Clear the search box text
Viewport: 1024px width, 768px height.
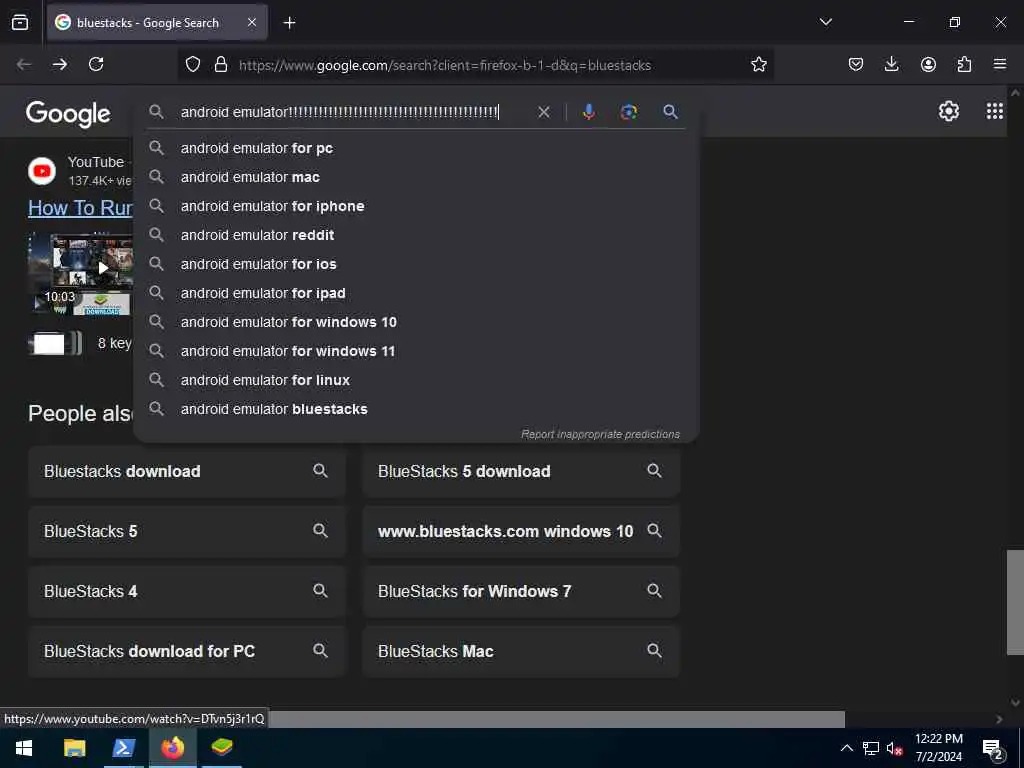(543, 112)
